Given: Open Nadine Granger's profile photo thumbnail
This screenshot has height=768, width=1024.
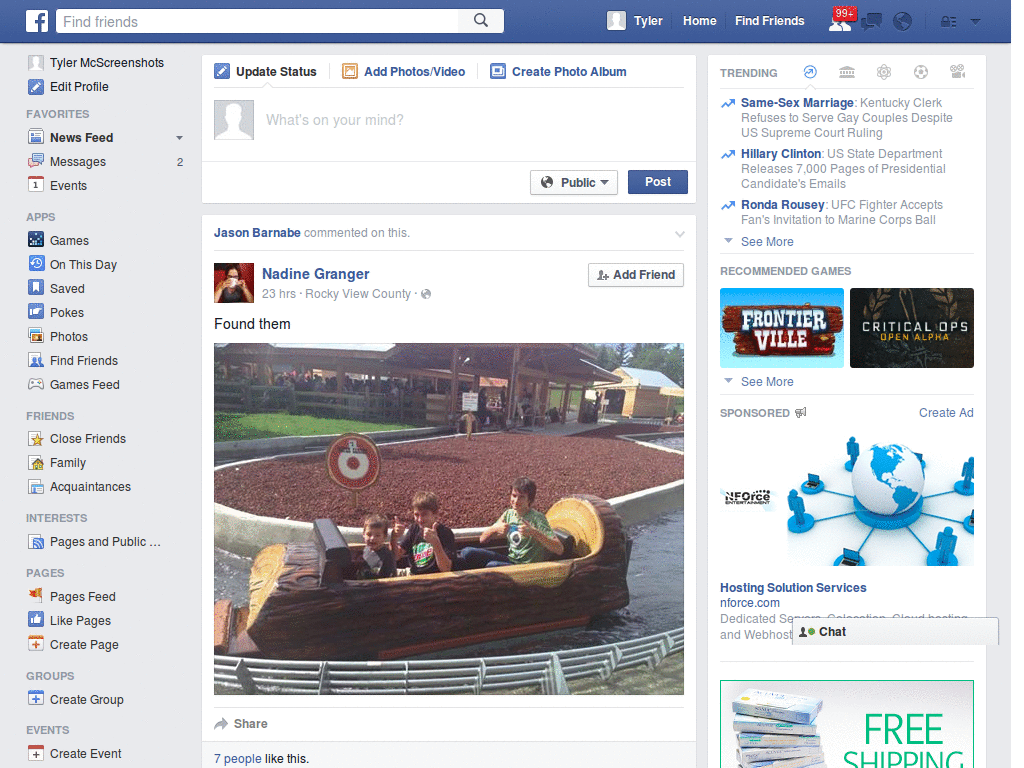Looking at the screenshot, I should tap(234, 283).
